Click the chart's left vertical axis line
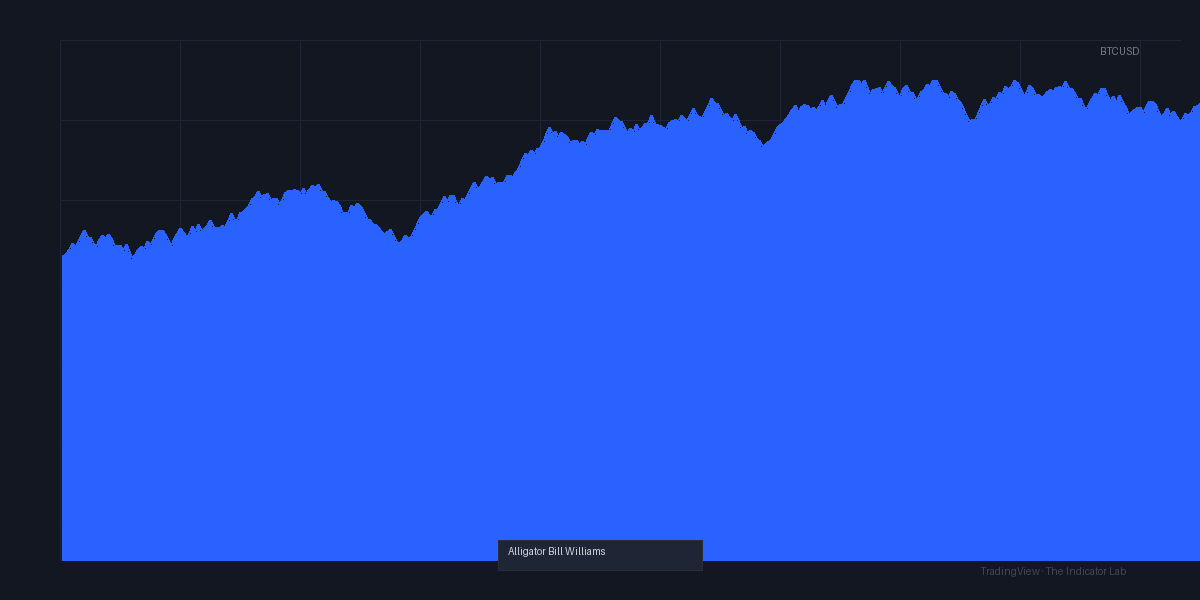The width and height of the screenshot is (1200, 600). (60, 300)
